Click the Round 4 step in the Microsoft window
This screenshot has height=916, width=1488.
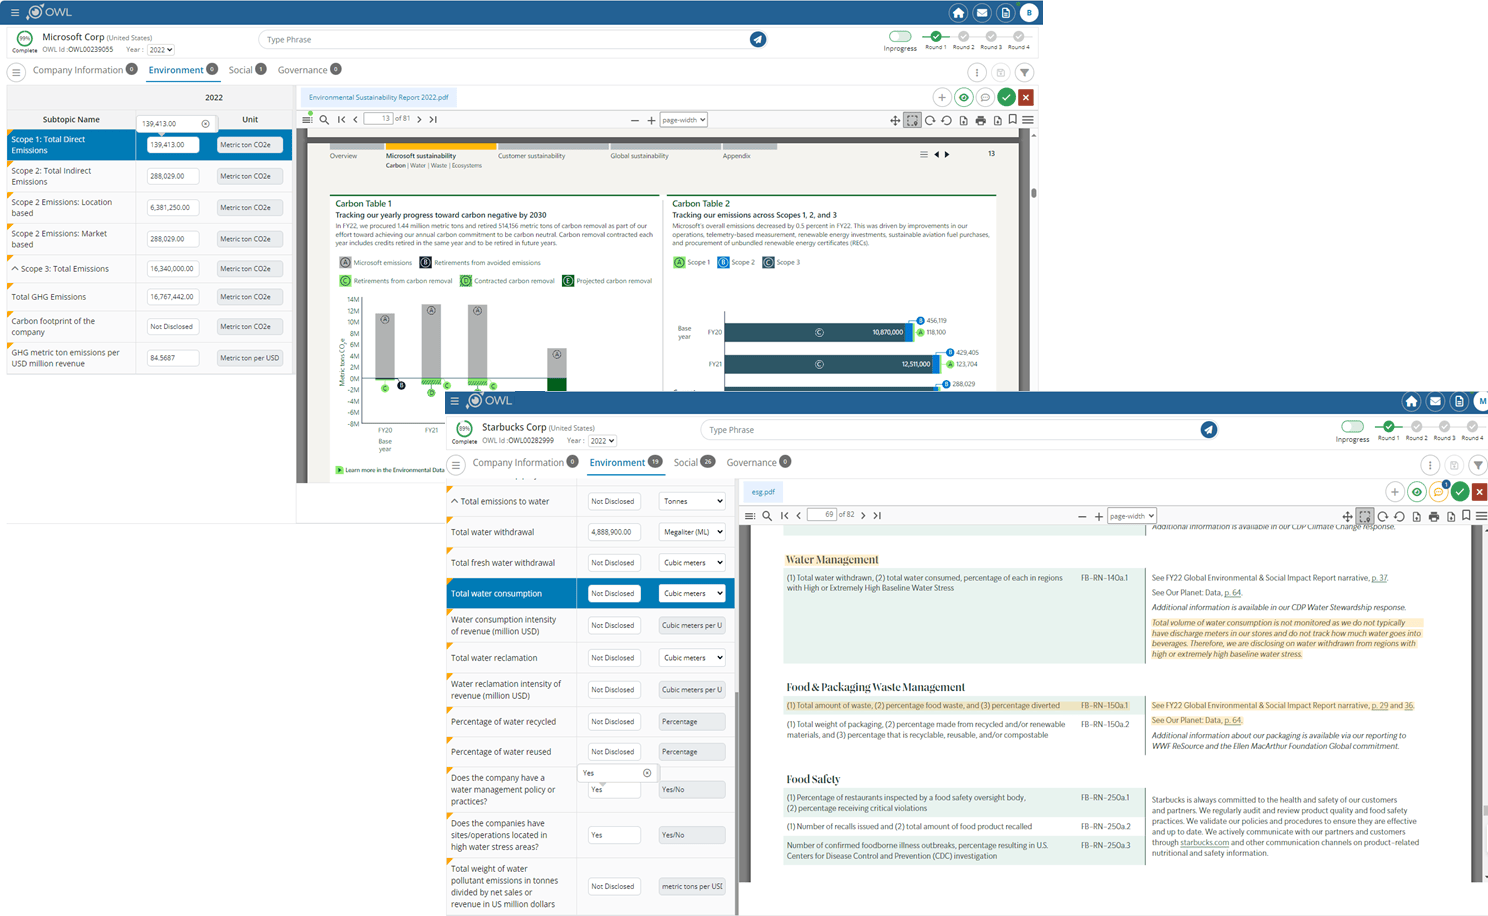[x=1019, y=36]
